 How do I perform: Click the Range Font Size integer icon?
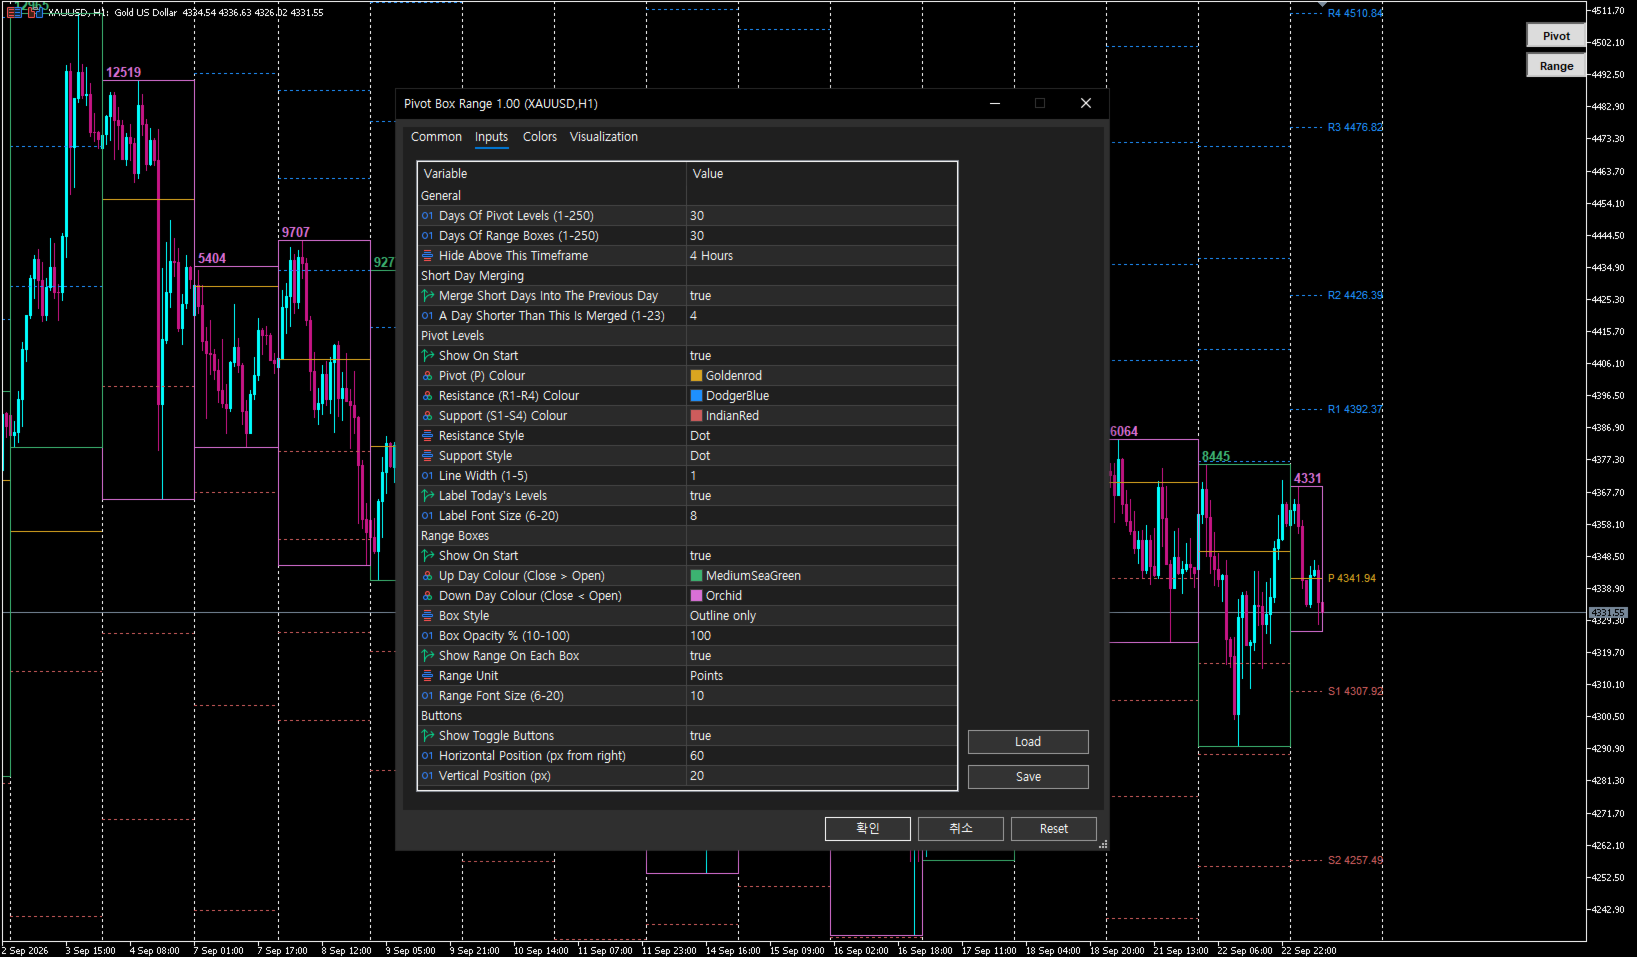click(427, 696)
